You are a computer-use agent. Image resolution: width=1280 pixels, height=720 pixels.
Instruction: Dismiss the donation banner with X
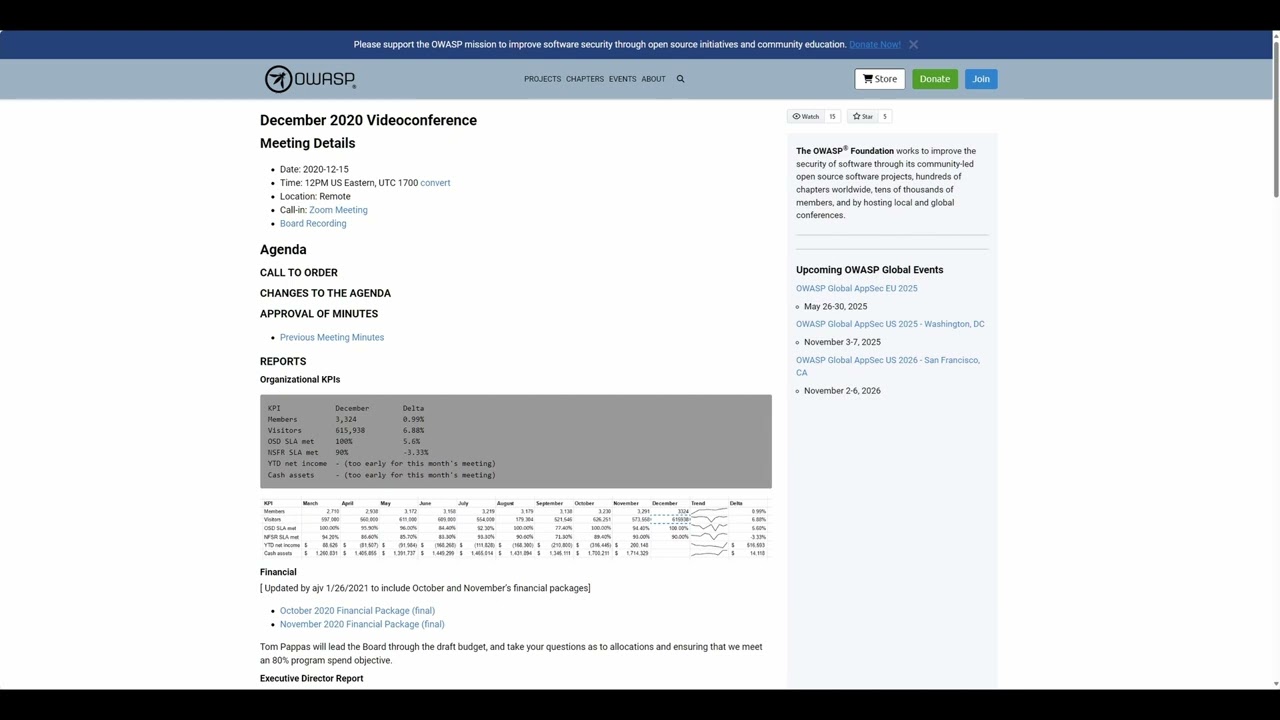pyautogui.click(x=913, y=44)
